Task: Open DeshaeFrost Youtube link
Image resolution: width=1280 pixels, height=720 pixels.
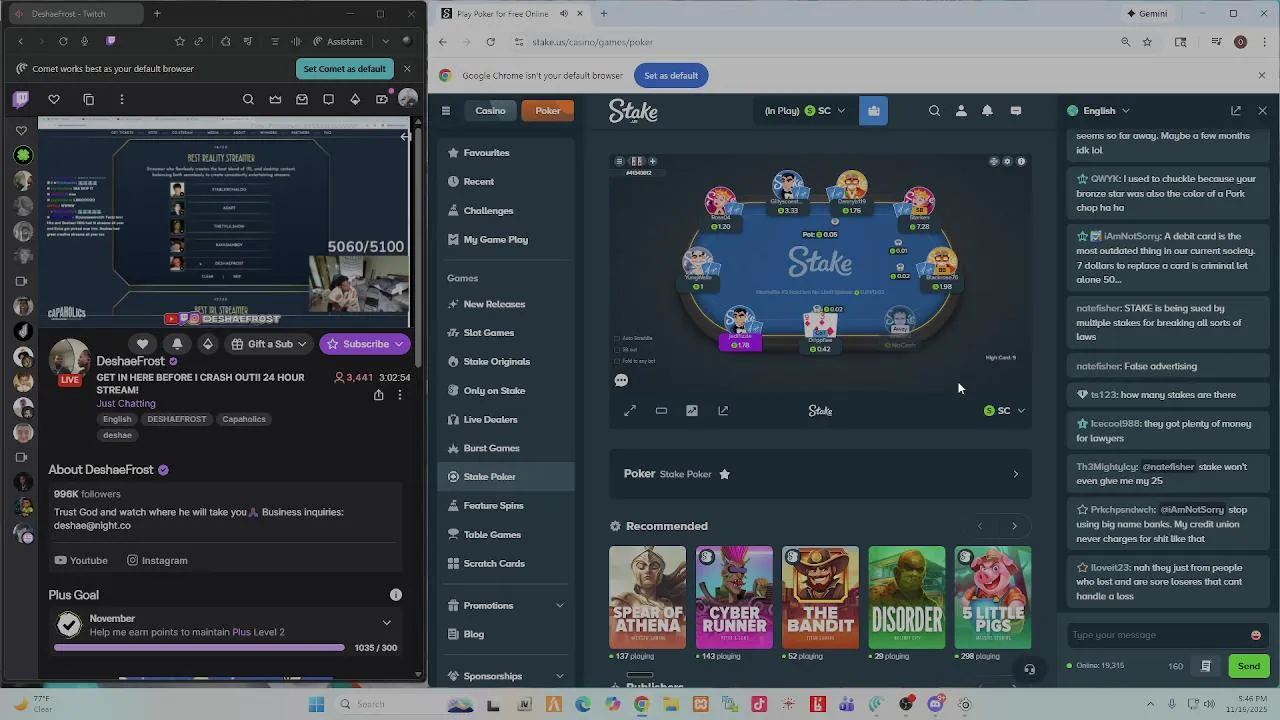Action: (81, 561)
